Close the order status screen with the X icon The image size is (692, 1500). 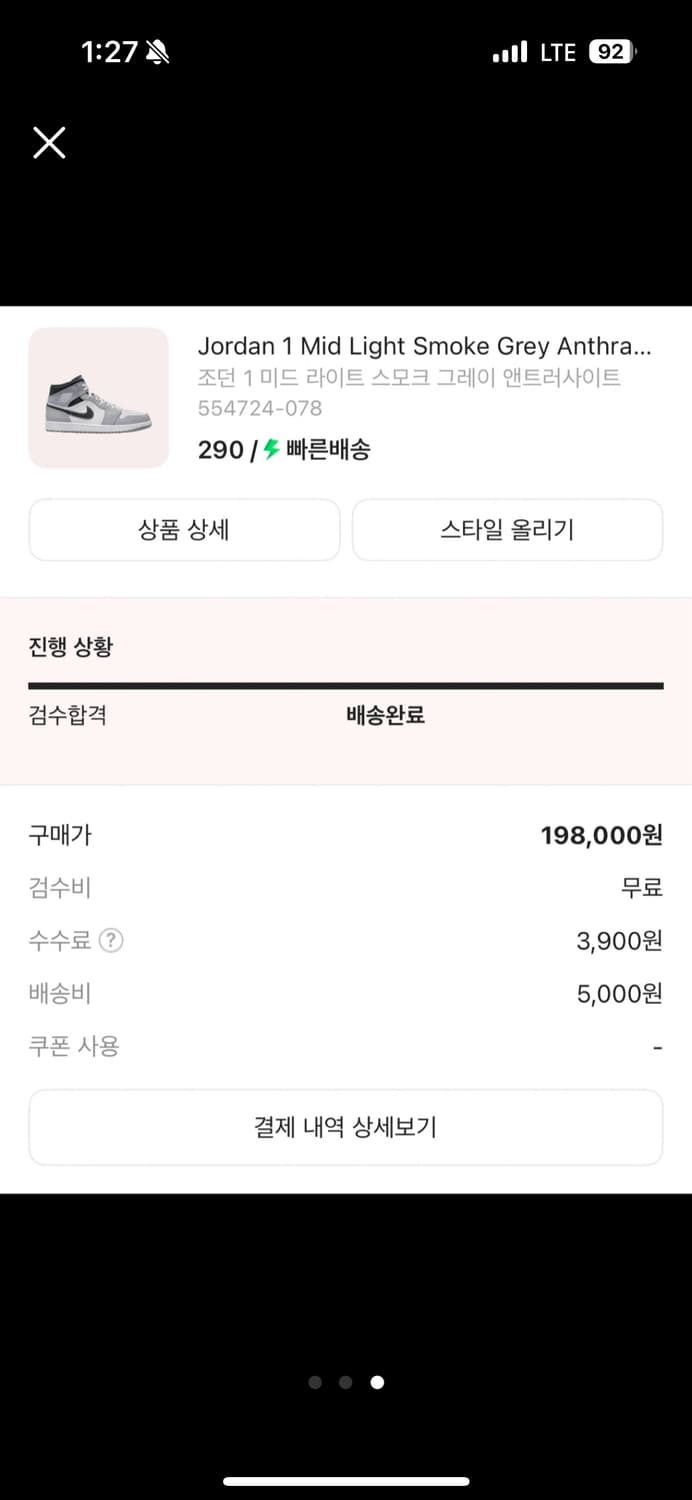(x=48, y=142)
